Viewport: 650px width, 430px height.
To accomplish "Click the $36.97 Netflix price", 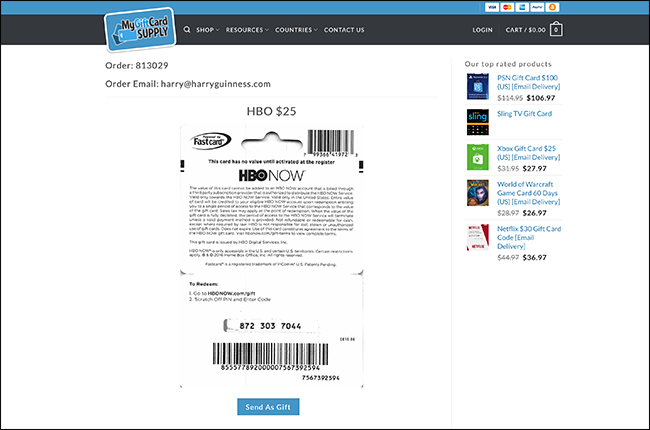I will click(x=534, y=257).
